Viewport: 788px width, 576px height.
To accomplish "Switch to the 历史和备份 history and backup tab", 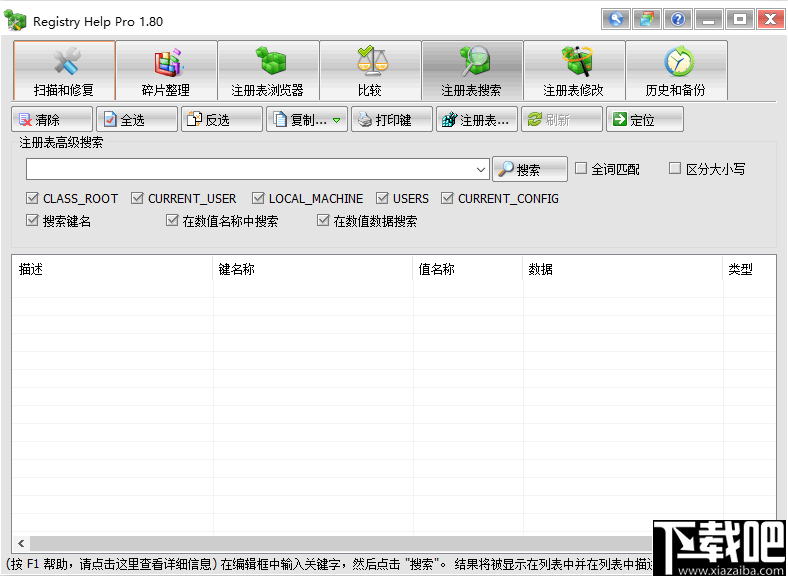I will point(676,70).
